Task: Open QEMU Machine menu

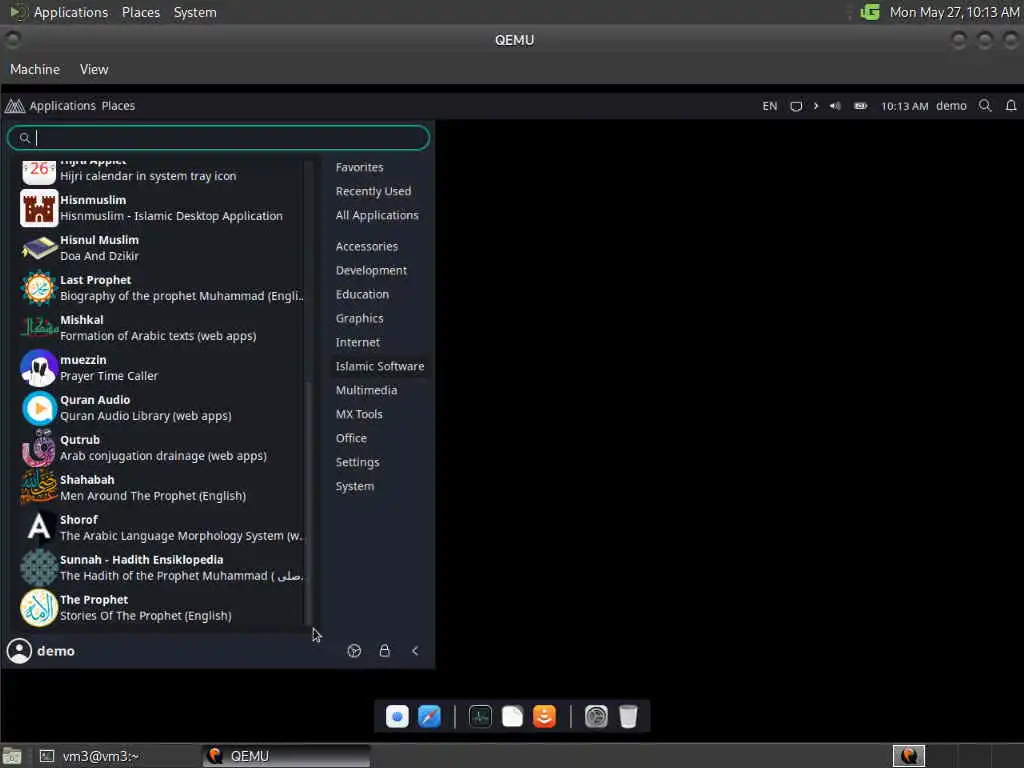Action: point(35,69)
